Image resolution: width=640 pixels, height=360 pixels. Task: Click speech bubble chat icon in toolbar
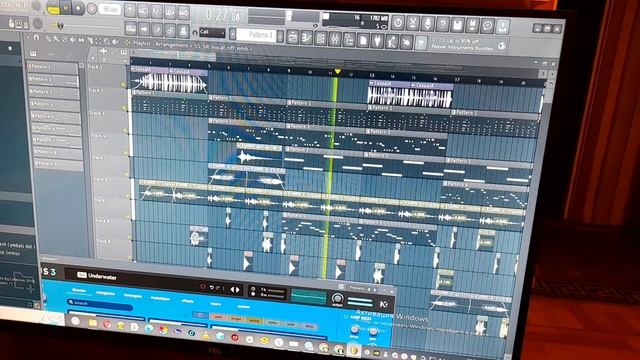(x=487, y=26)
